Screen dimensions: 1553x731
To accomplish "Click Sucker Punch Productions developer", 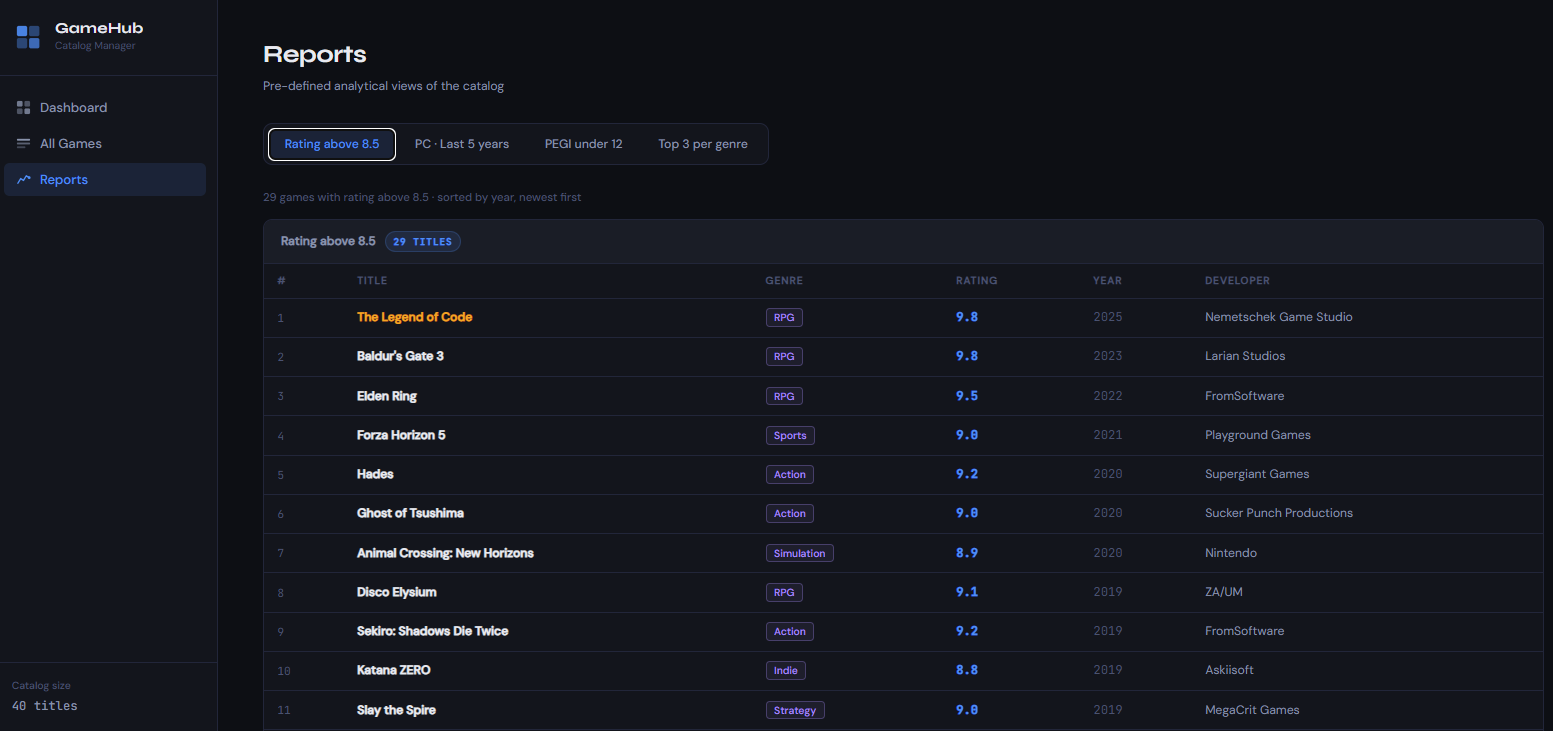I will (x=1279, y=513).
